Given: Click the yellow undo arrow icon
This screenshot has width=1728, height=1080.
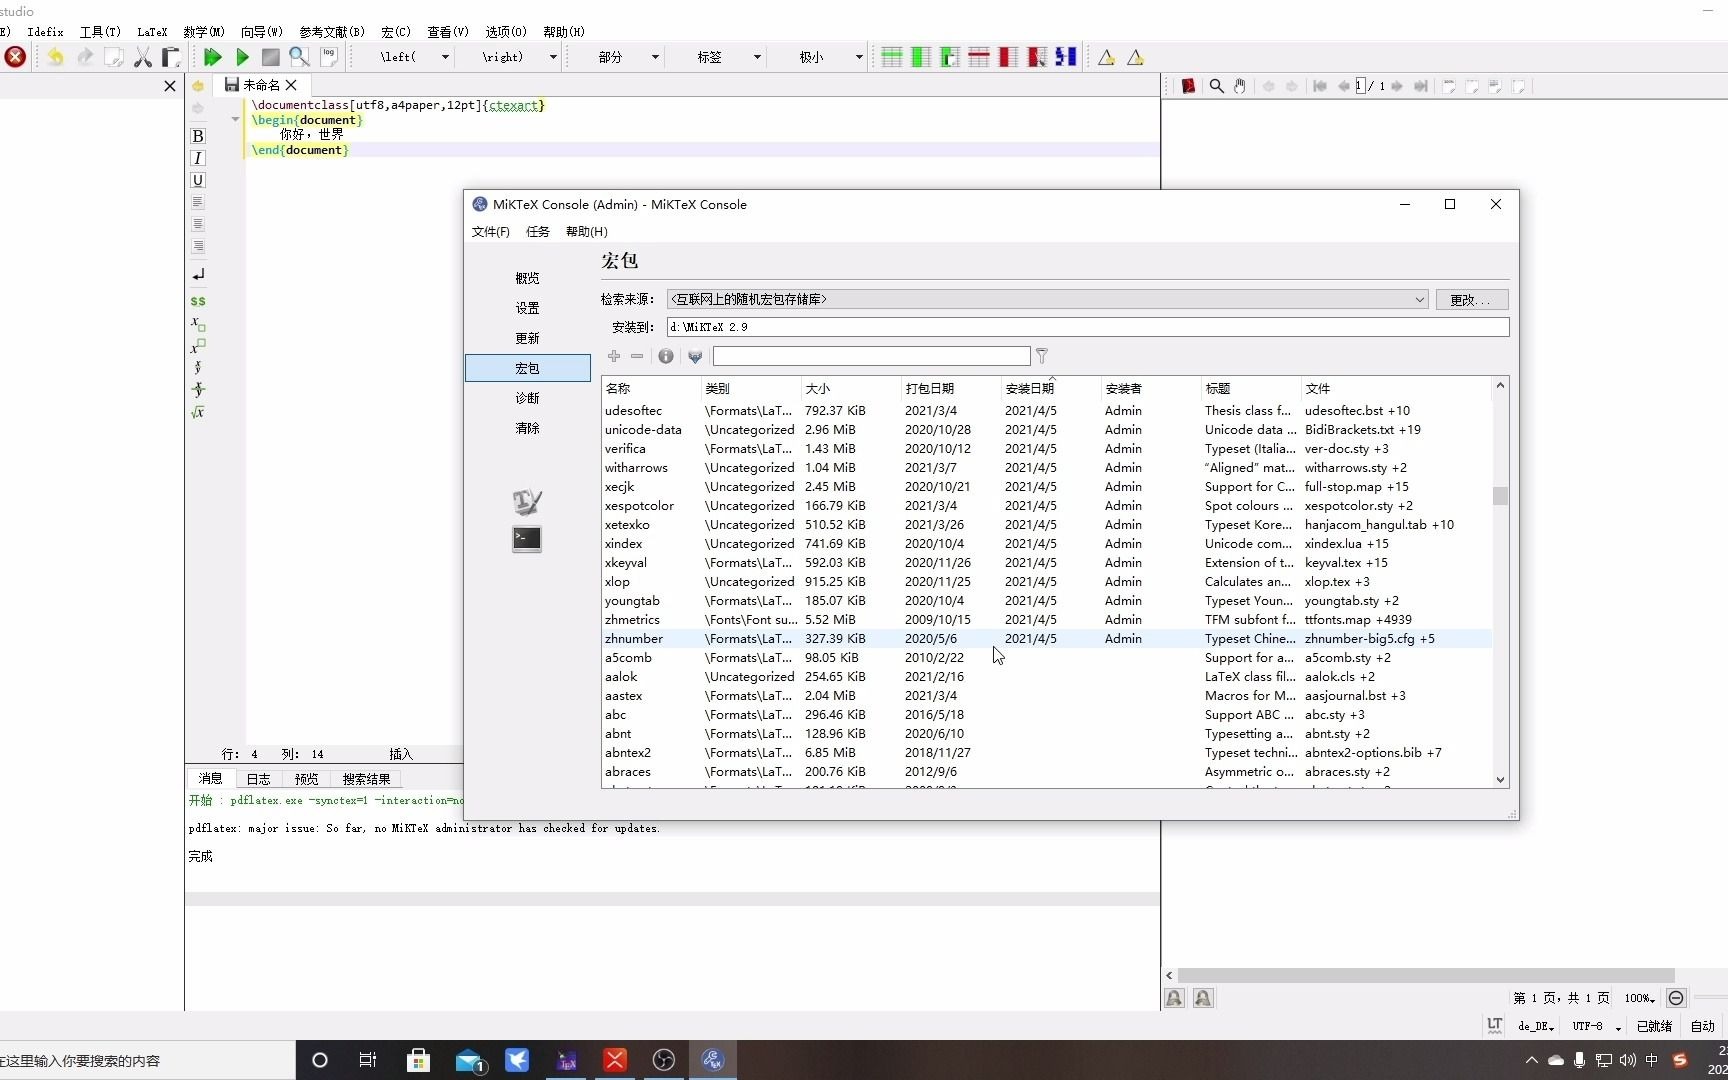Looking at the screenshot, I should pos(55,57).
